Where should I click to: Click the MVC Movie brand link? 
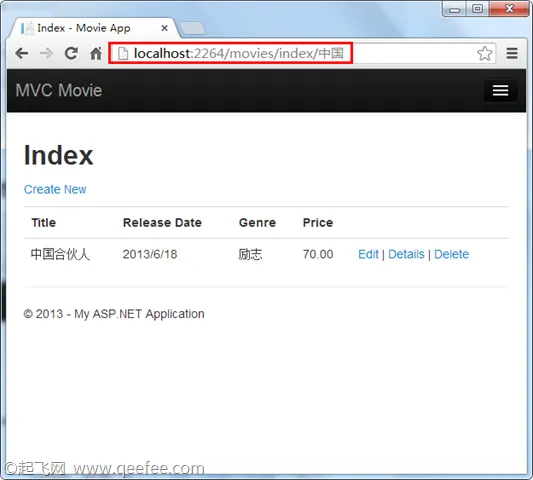pos(59,90)
